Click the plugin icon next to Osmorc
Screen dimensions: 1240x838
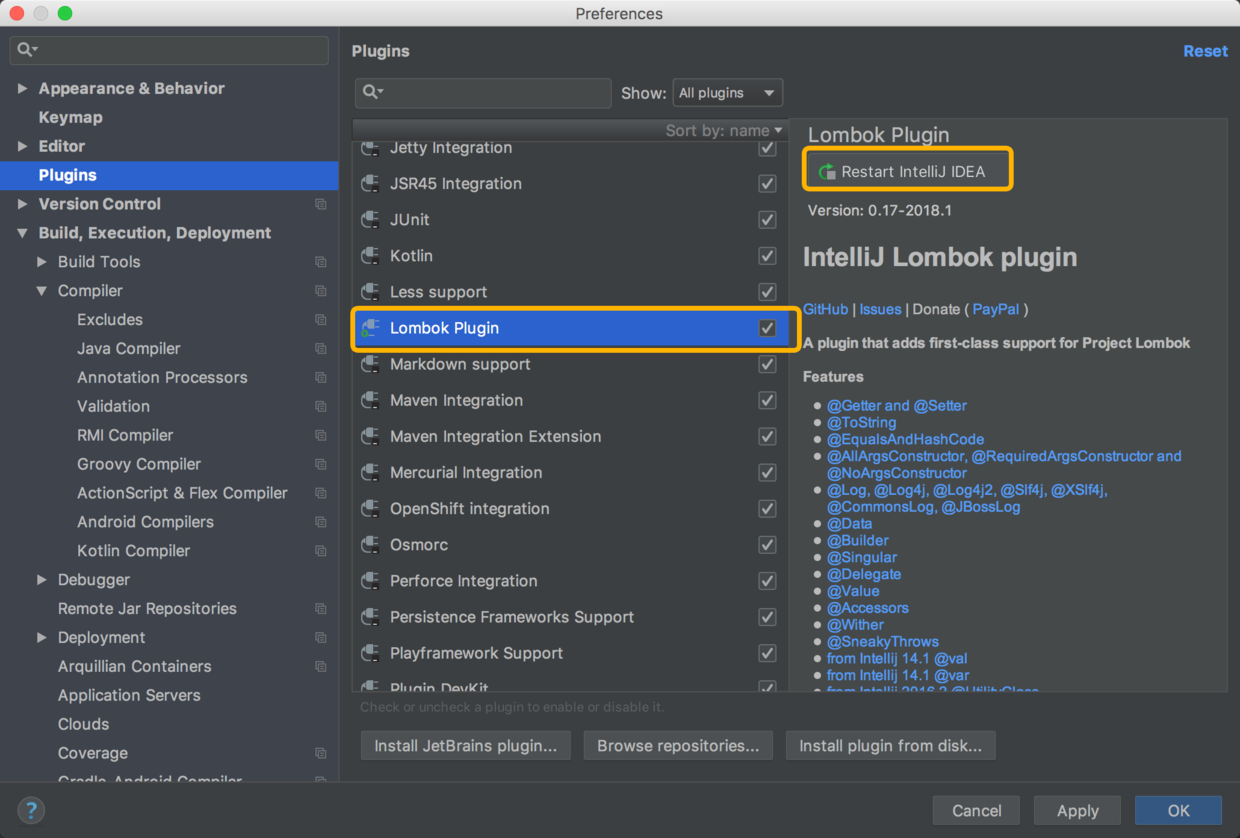point(371,545)
